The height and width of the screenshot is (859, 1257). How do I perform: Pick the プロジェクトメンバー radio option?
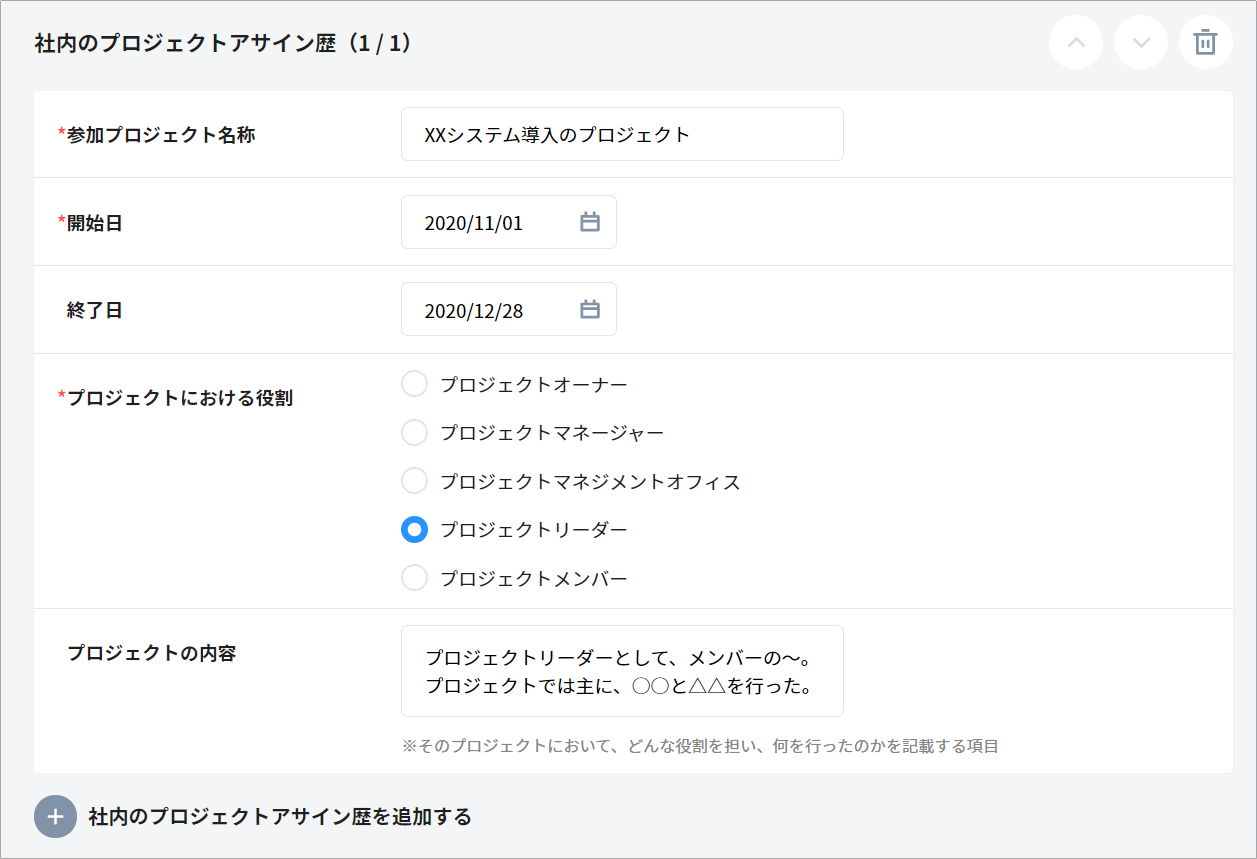tap(414, 578)
